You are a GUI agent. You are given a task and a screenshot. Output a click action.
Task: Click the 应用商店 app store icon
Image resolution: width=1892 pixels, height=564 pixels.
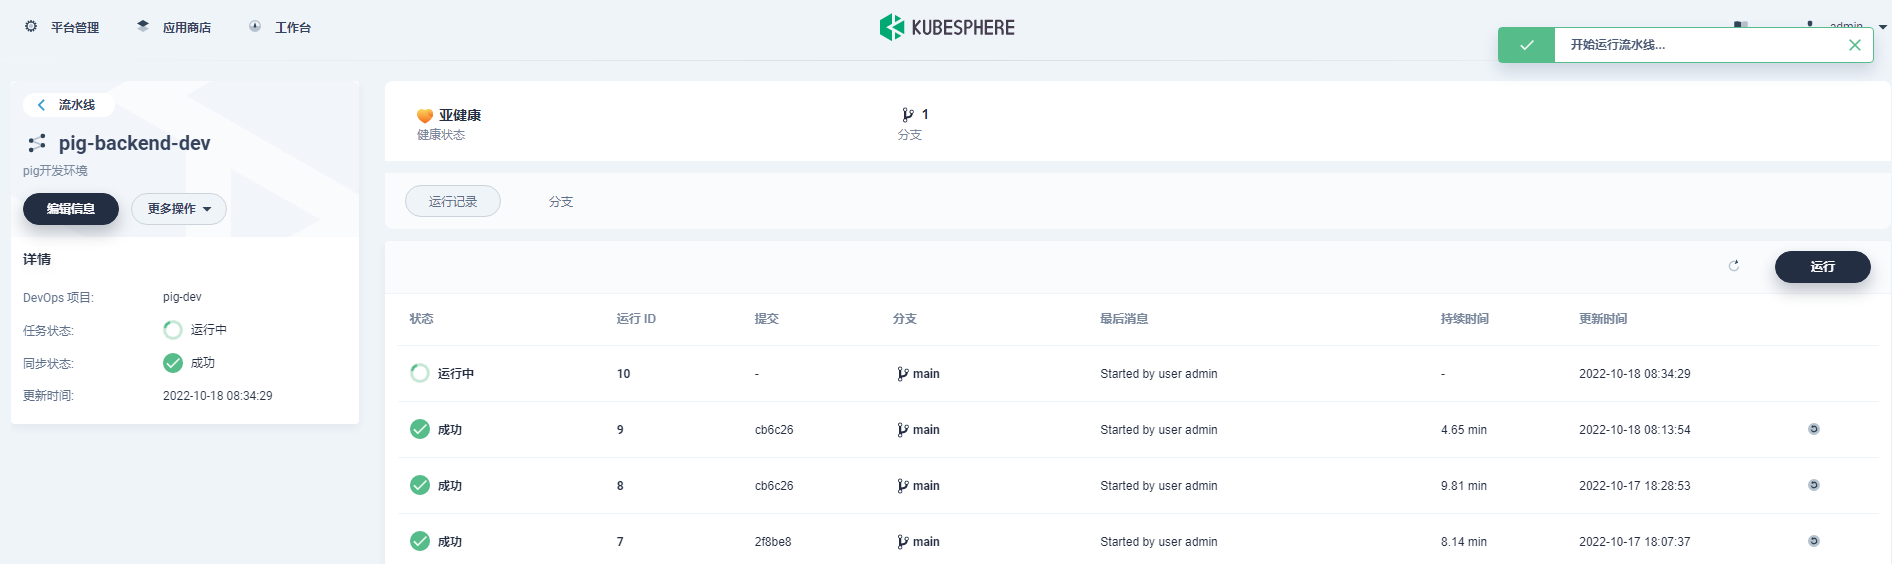143,27
